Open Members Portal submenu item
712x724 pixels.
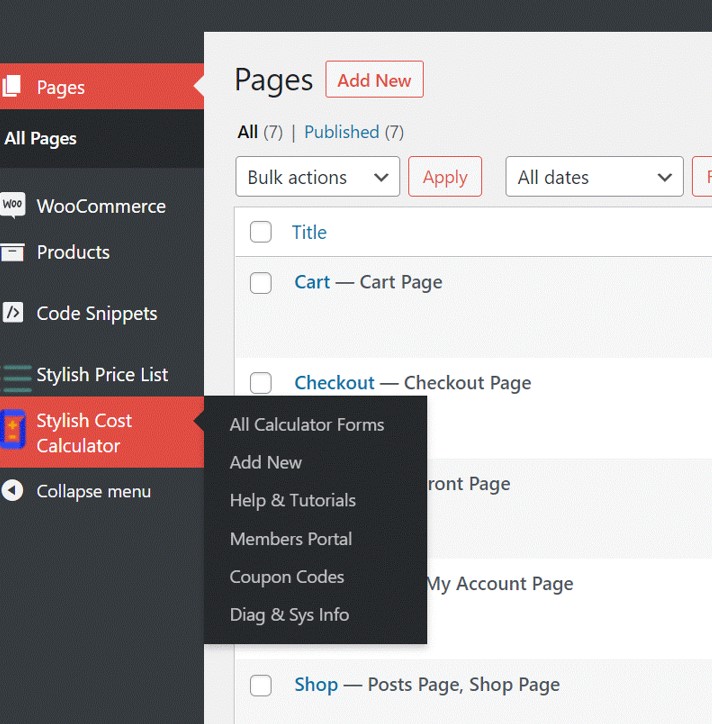coord(291,539)
